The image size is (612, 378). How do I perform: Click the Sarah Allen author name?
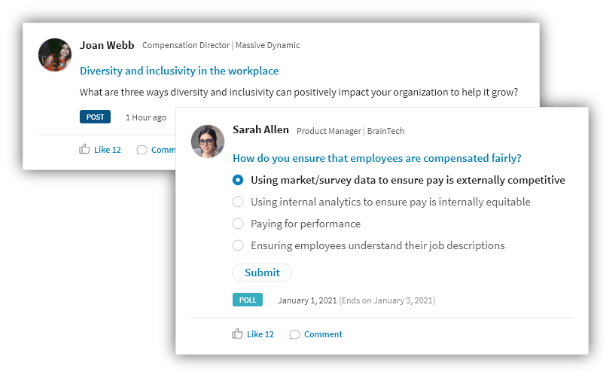tap(261, 130)
